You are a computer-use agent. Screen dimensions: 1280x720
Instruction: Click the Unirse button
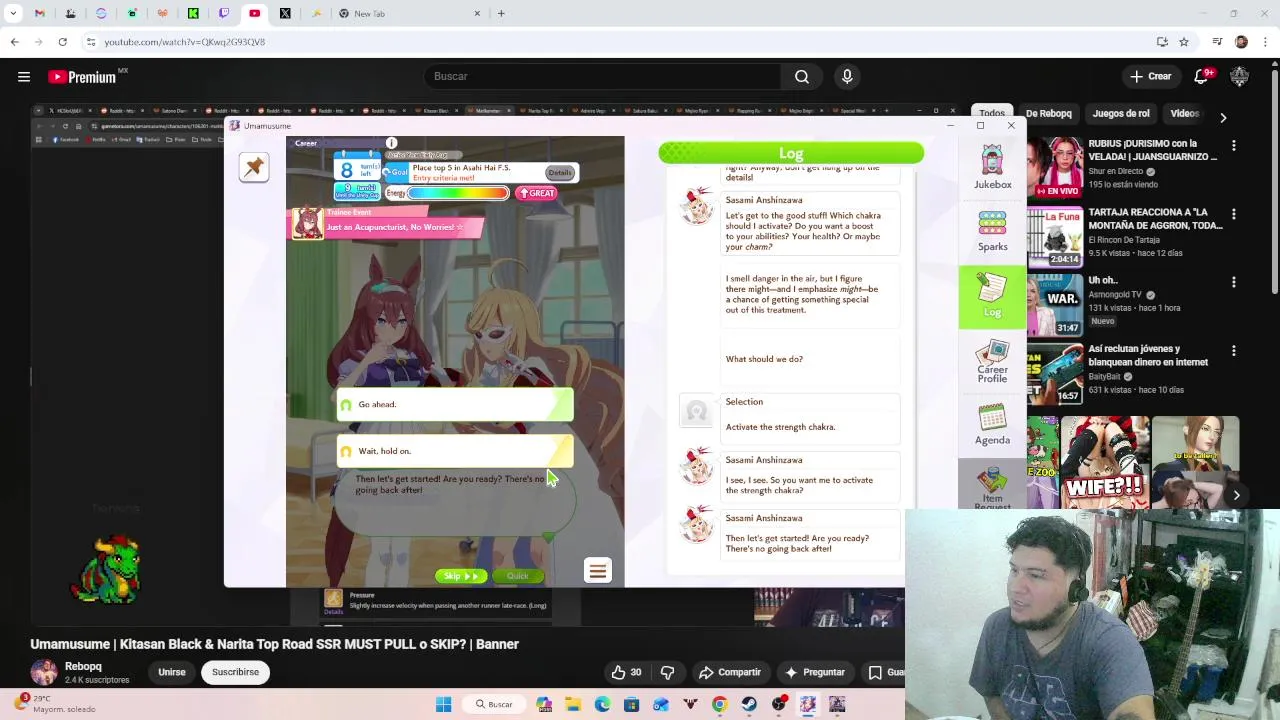tap(172, 672)
